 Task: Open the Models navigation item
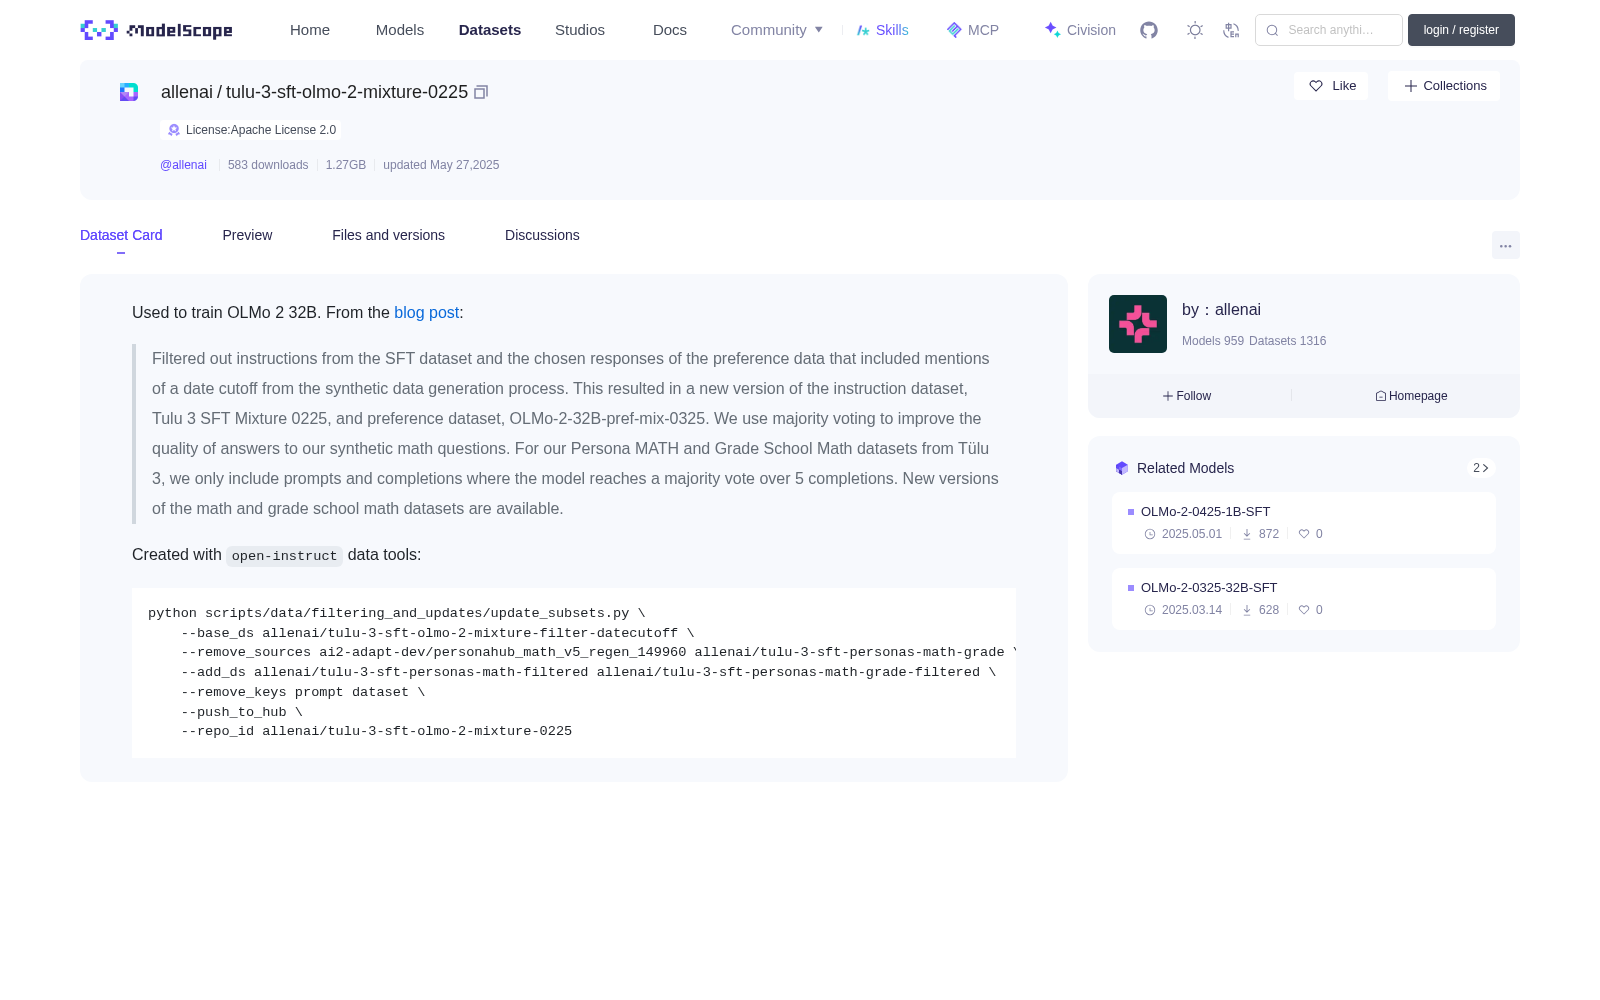click(400, 30)
